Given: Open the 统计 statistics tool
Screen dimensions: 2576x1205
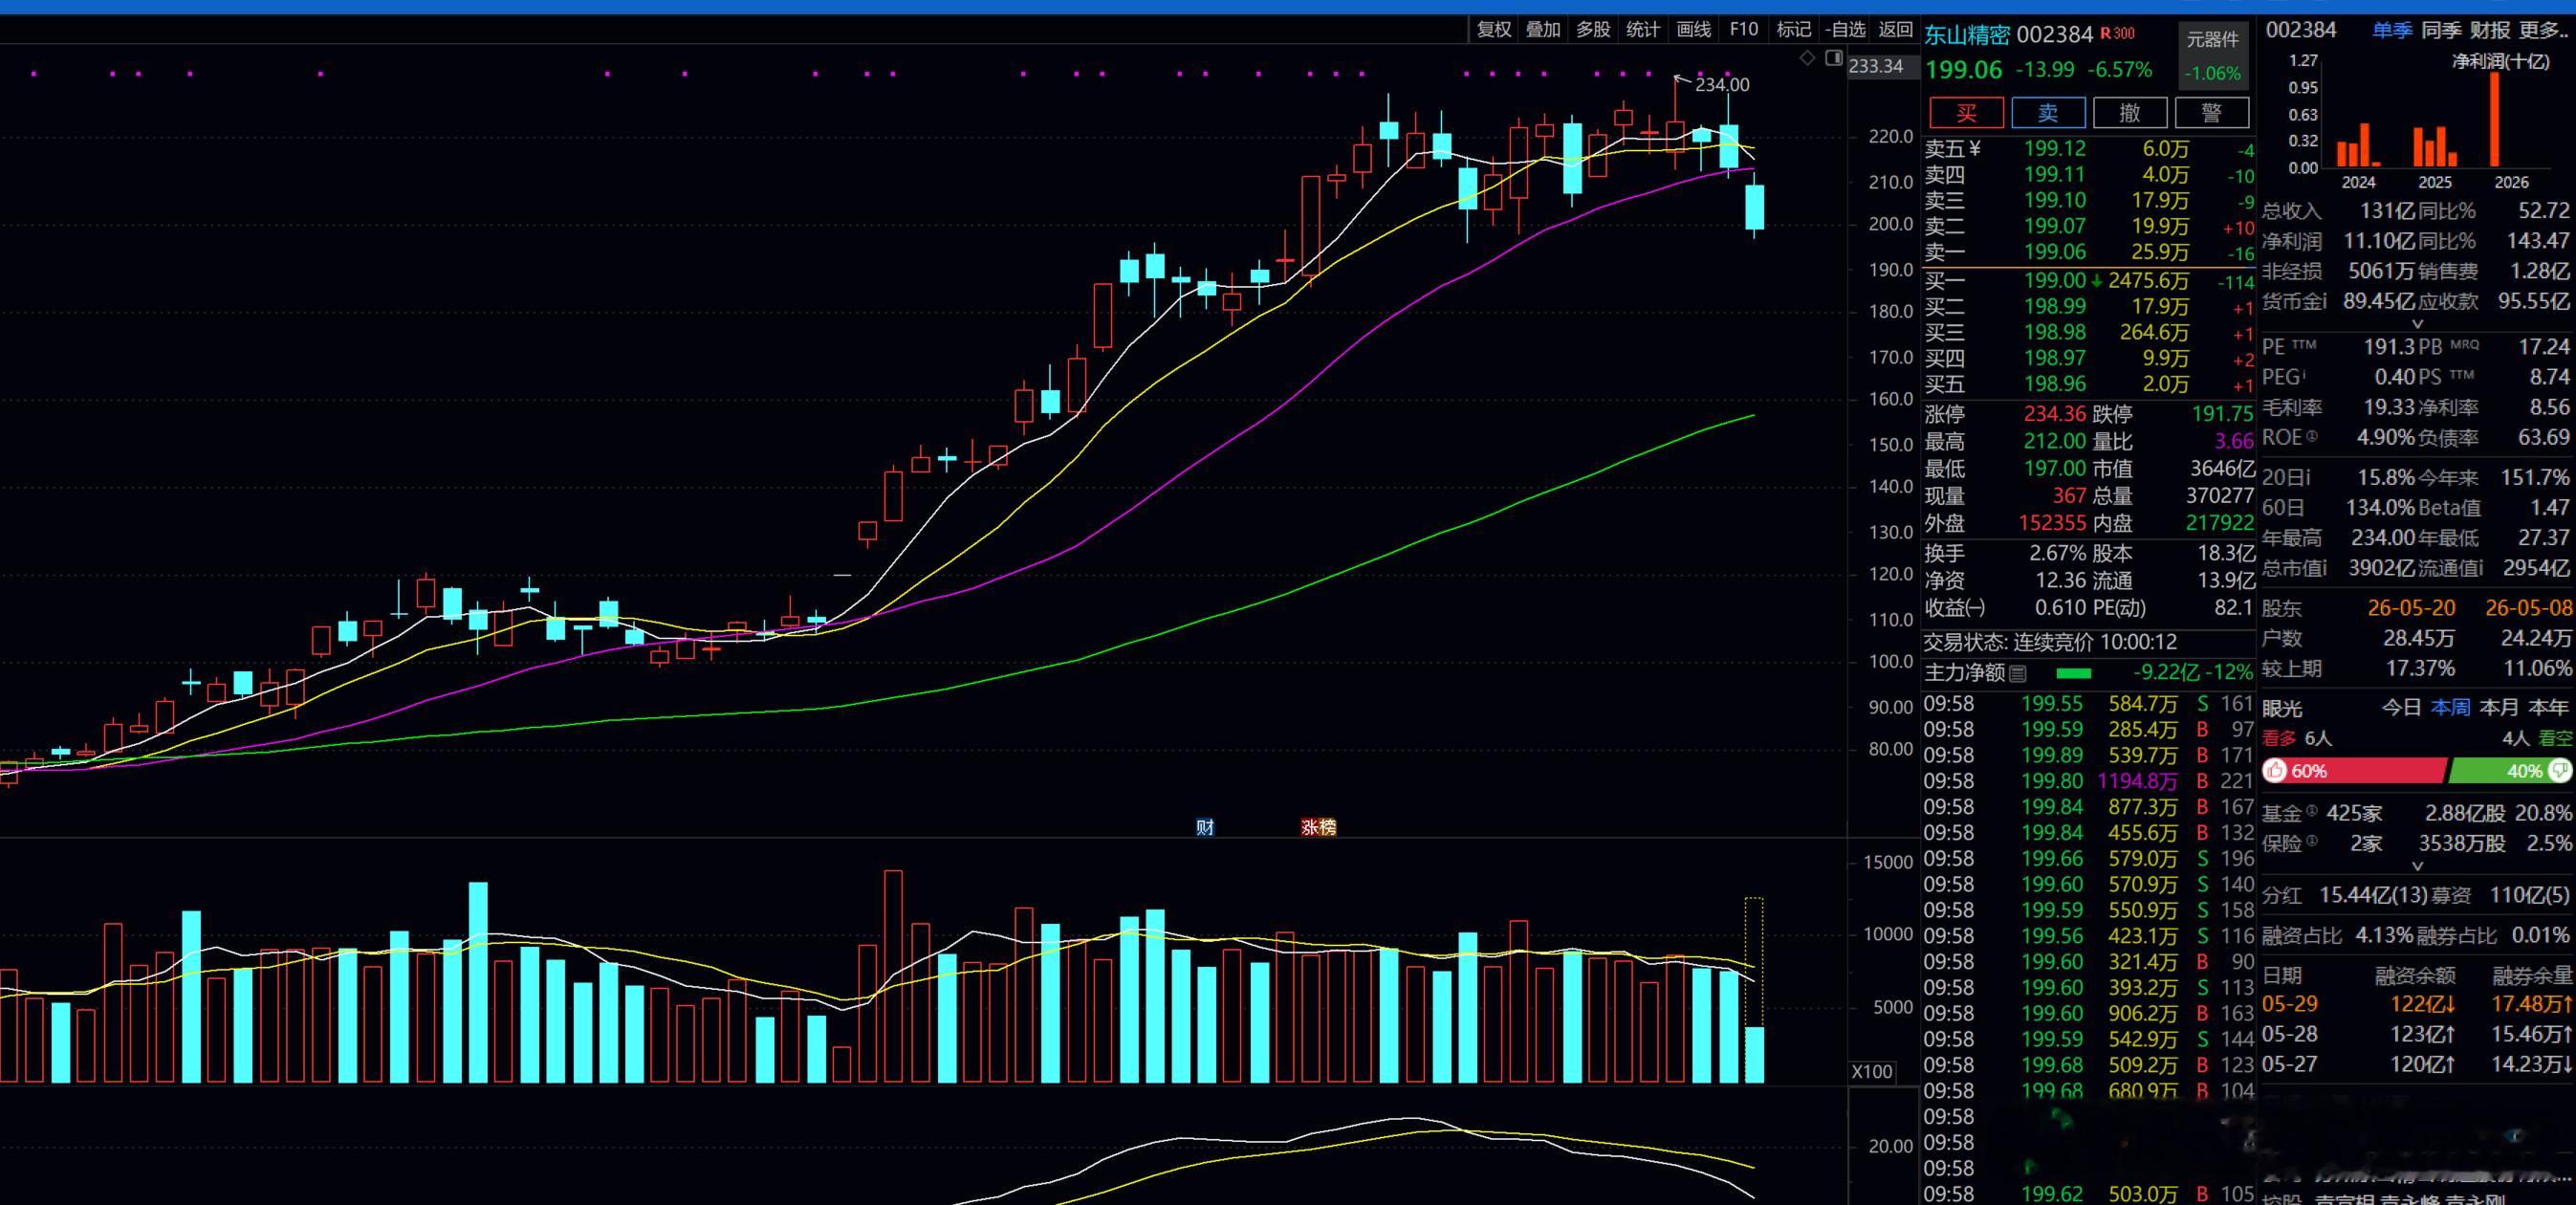Looking at the screenshot, I should coord(1643,30).
